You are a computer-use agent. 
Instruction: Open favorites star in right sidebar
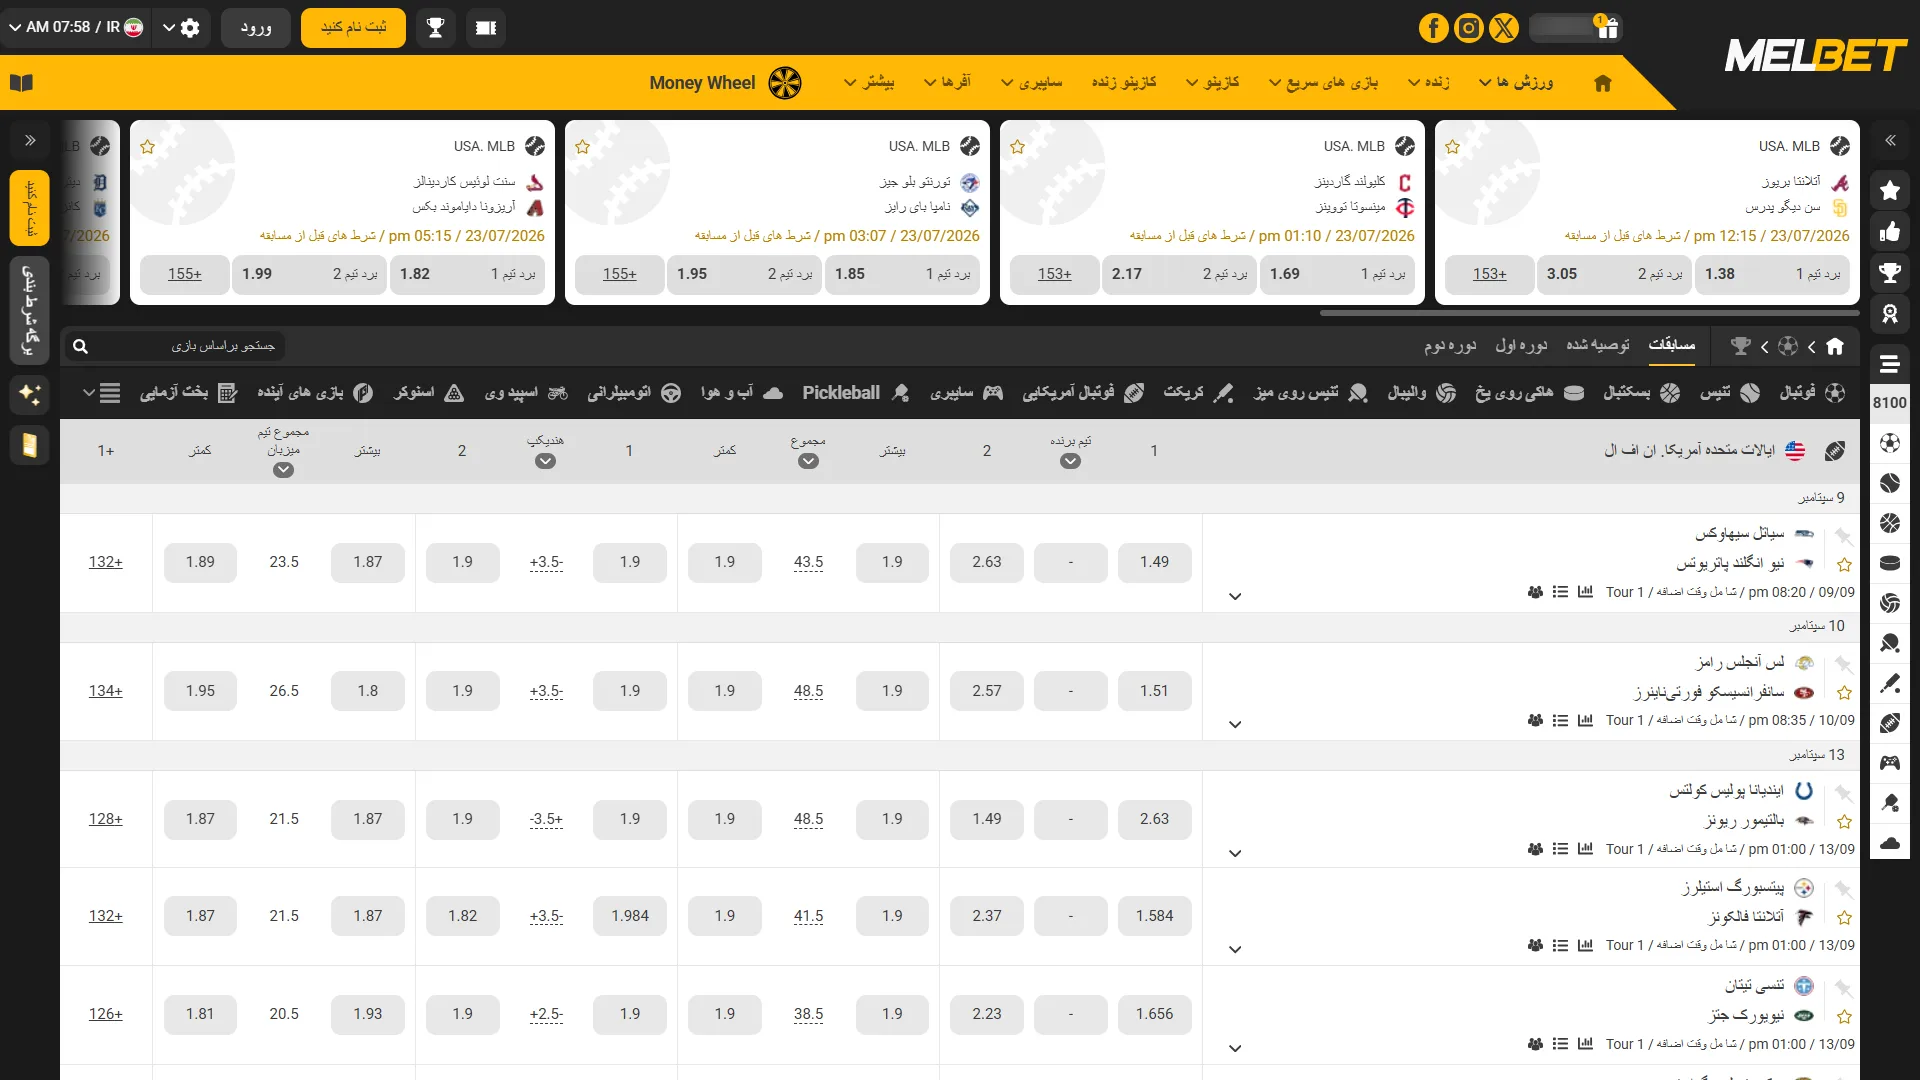(x=1890, y=190)
